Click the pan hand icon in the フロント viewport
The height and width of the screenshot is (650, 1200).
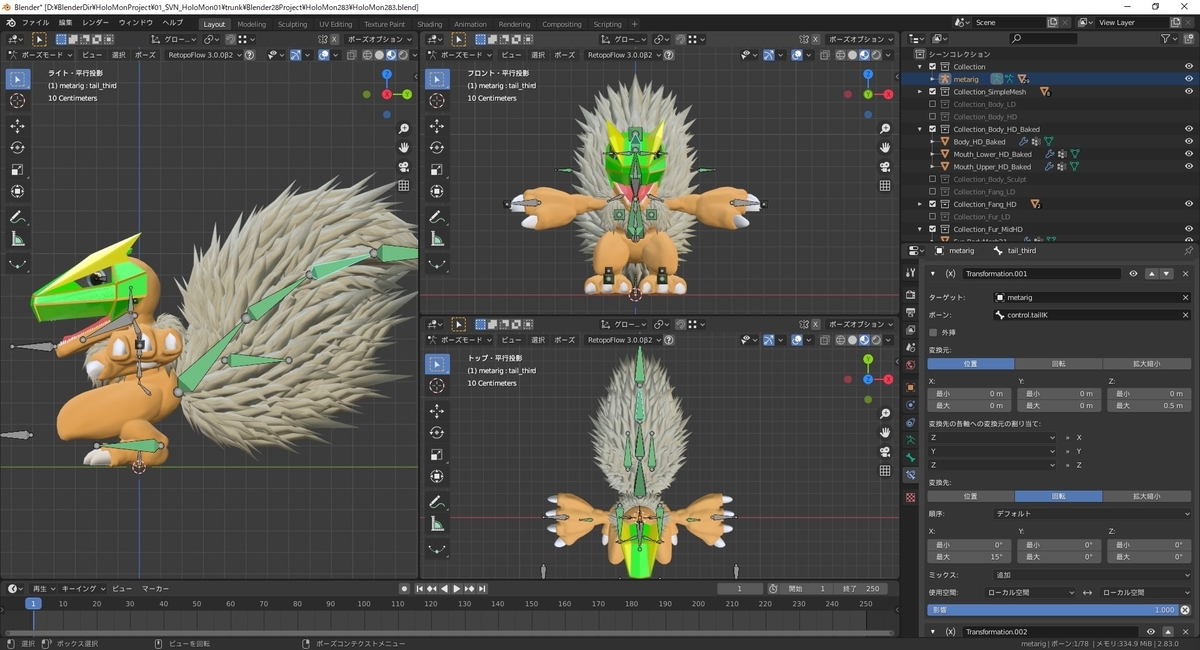[885, 148]
